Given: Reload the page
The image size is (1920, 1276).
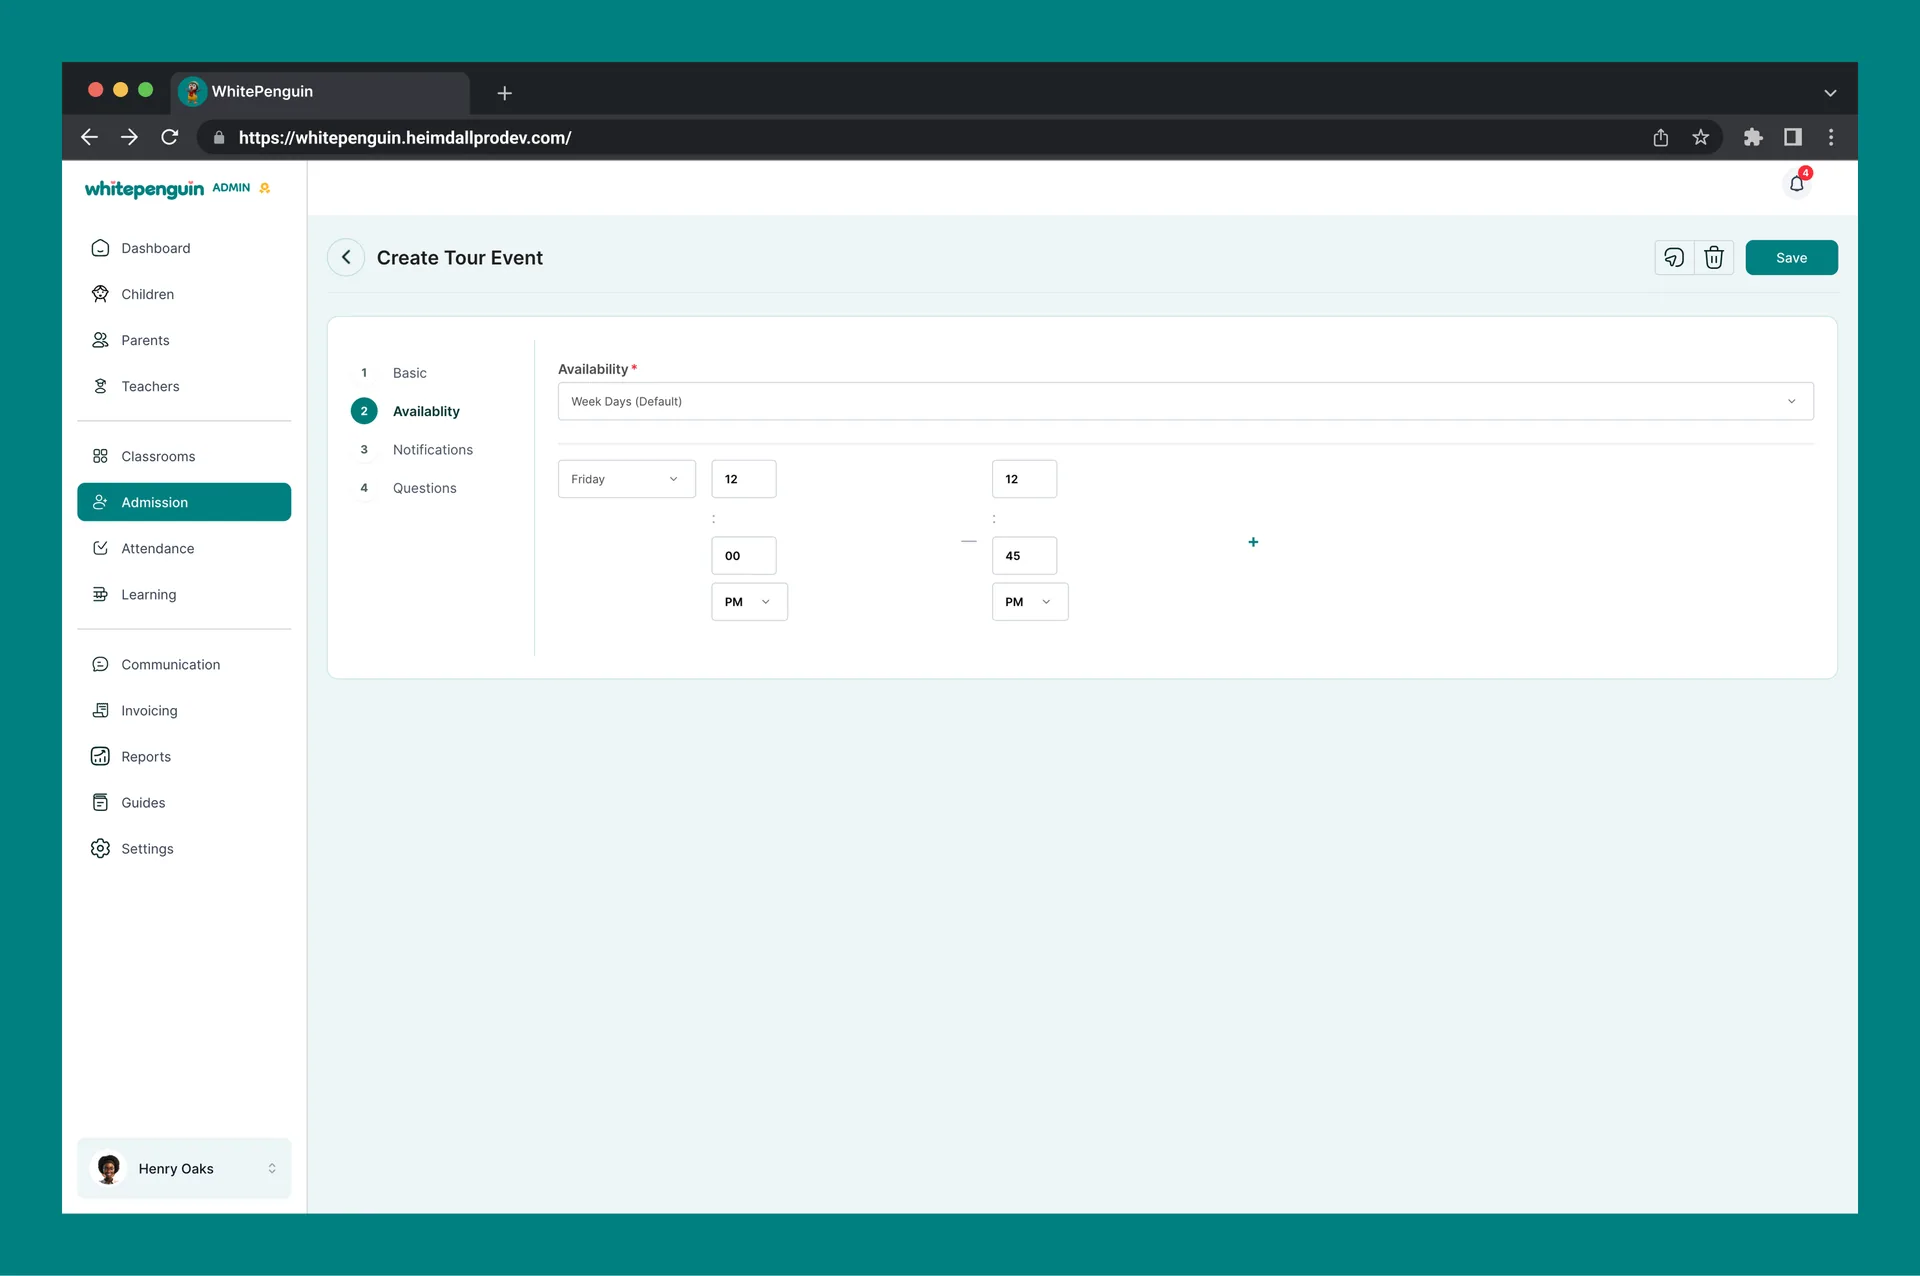Looking at the screenshot, I should point(170,137).
